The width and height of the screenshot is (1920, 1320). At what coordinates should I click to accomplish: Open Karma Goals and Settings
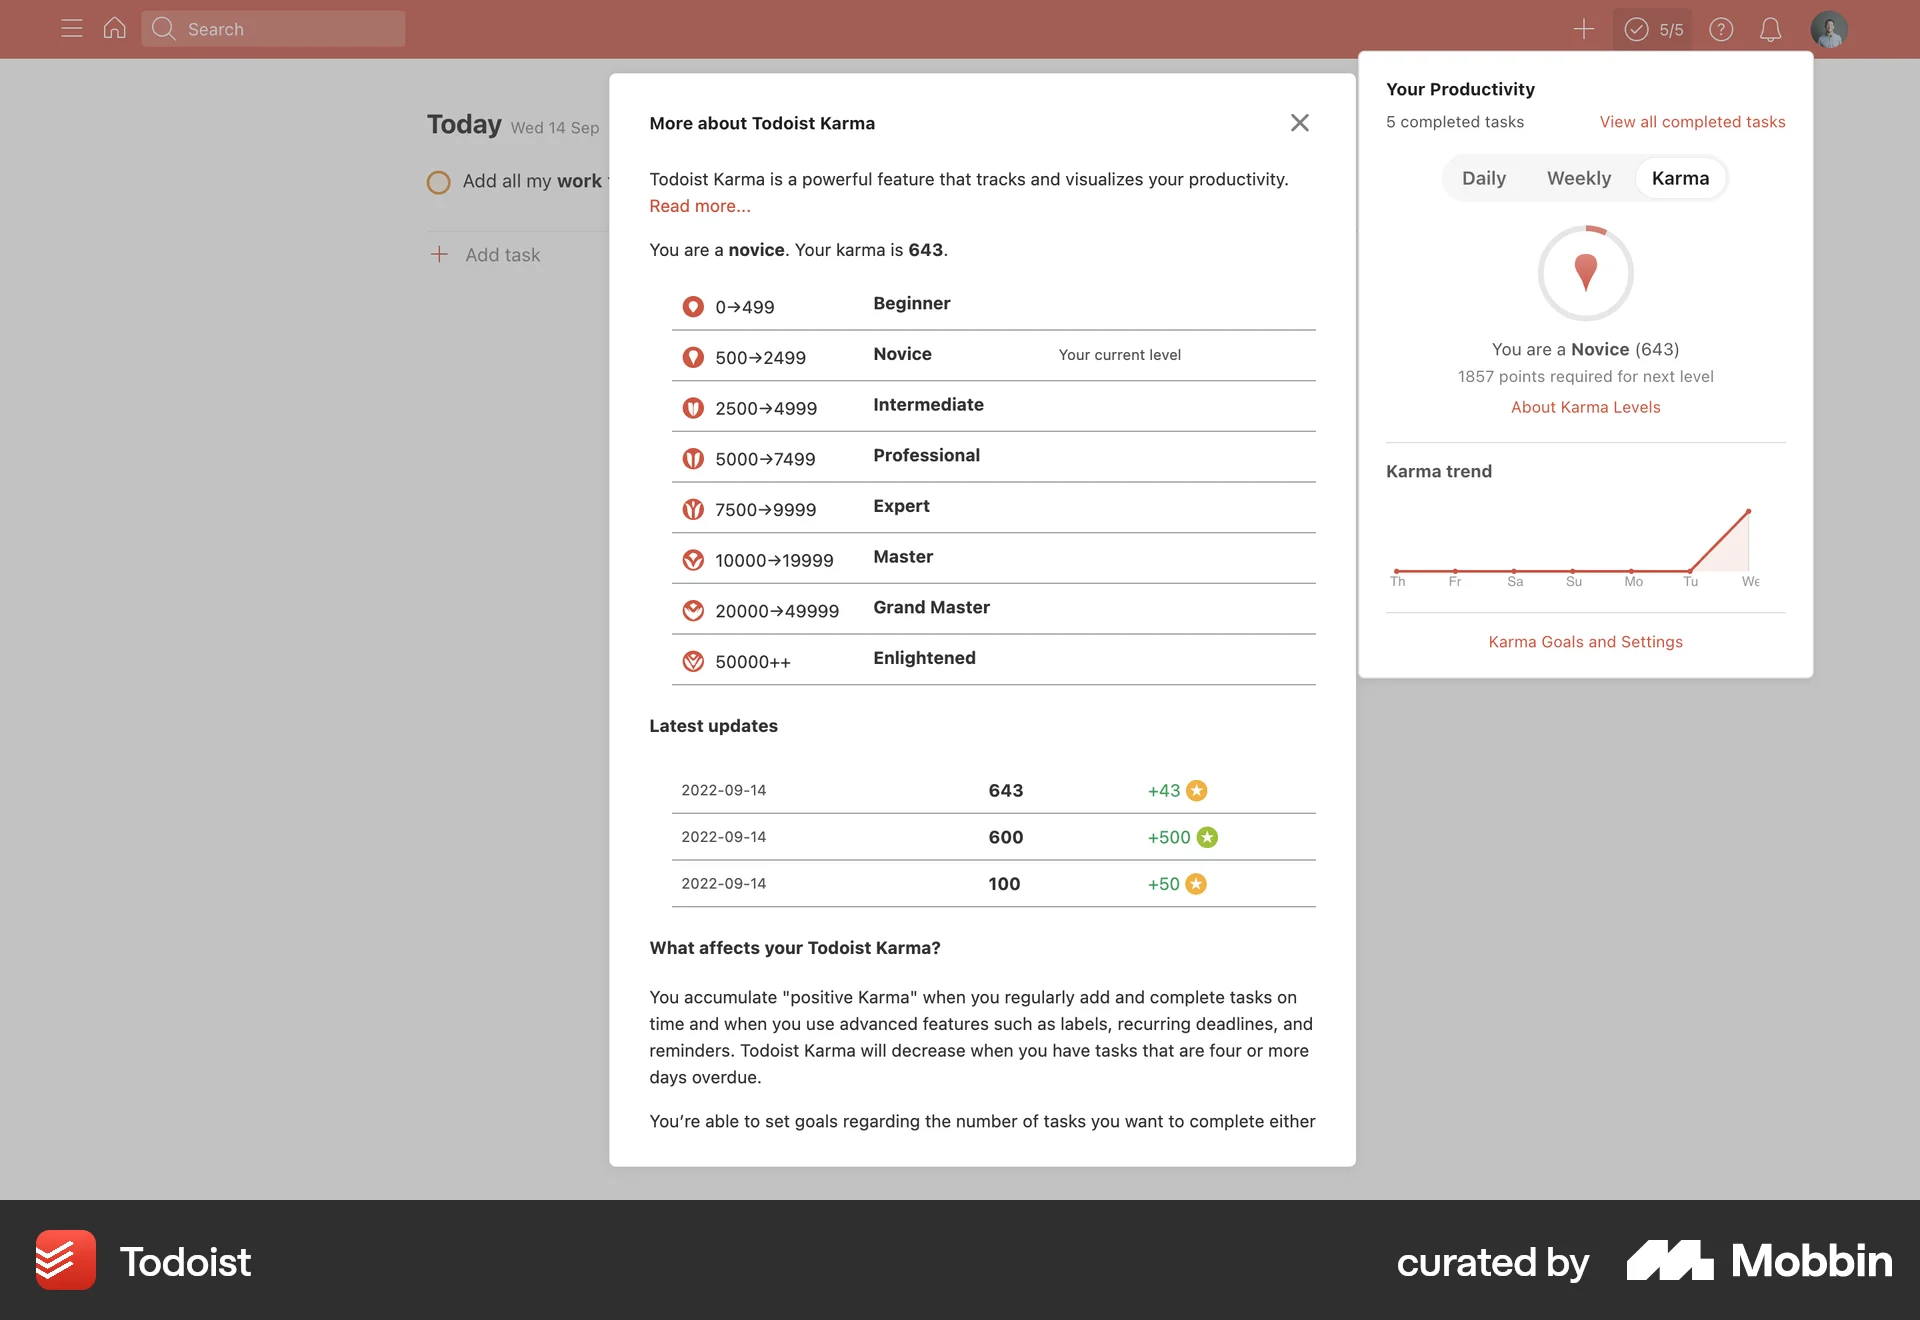[x=1585, y=641]
